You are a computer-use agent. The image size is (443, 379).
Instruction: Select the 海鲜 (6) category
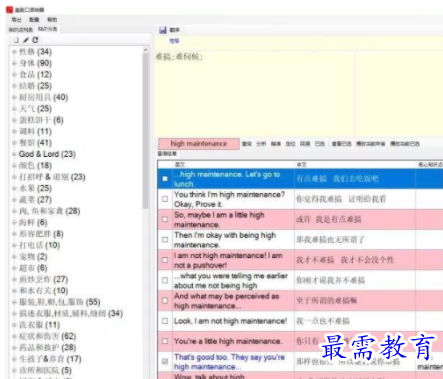33,222
